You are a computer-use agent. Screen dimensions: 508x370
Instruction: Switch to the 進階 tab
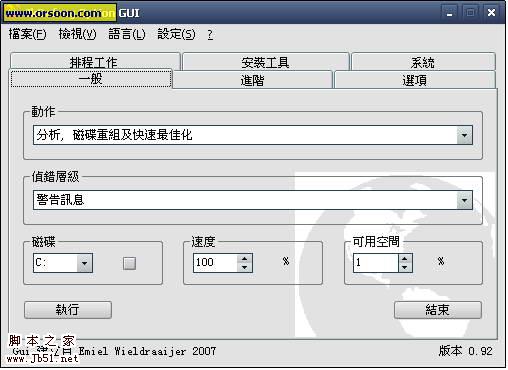[253, 80]
